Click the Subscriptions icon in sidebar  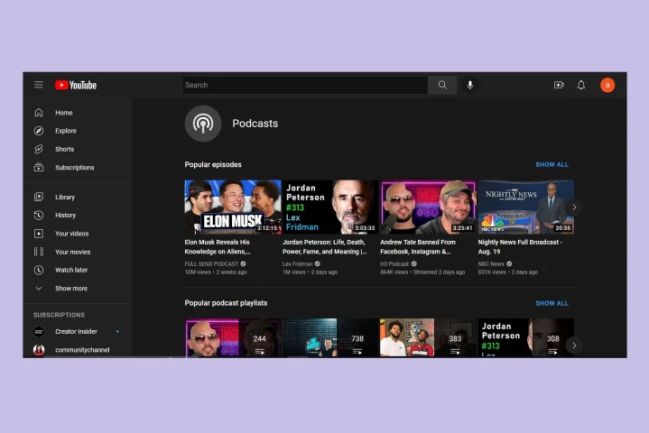(38, 167)
